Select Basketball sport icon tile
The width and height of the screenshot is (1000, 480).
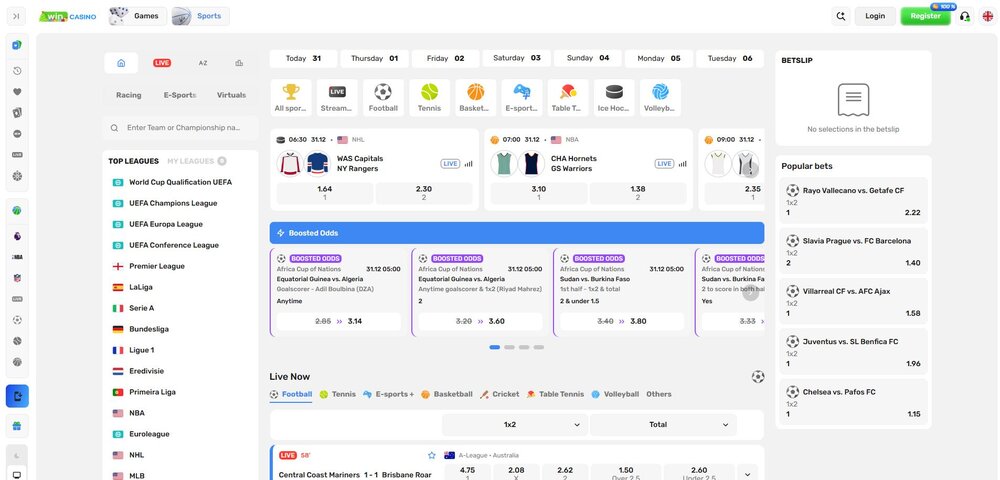[475, 98]
